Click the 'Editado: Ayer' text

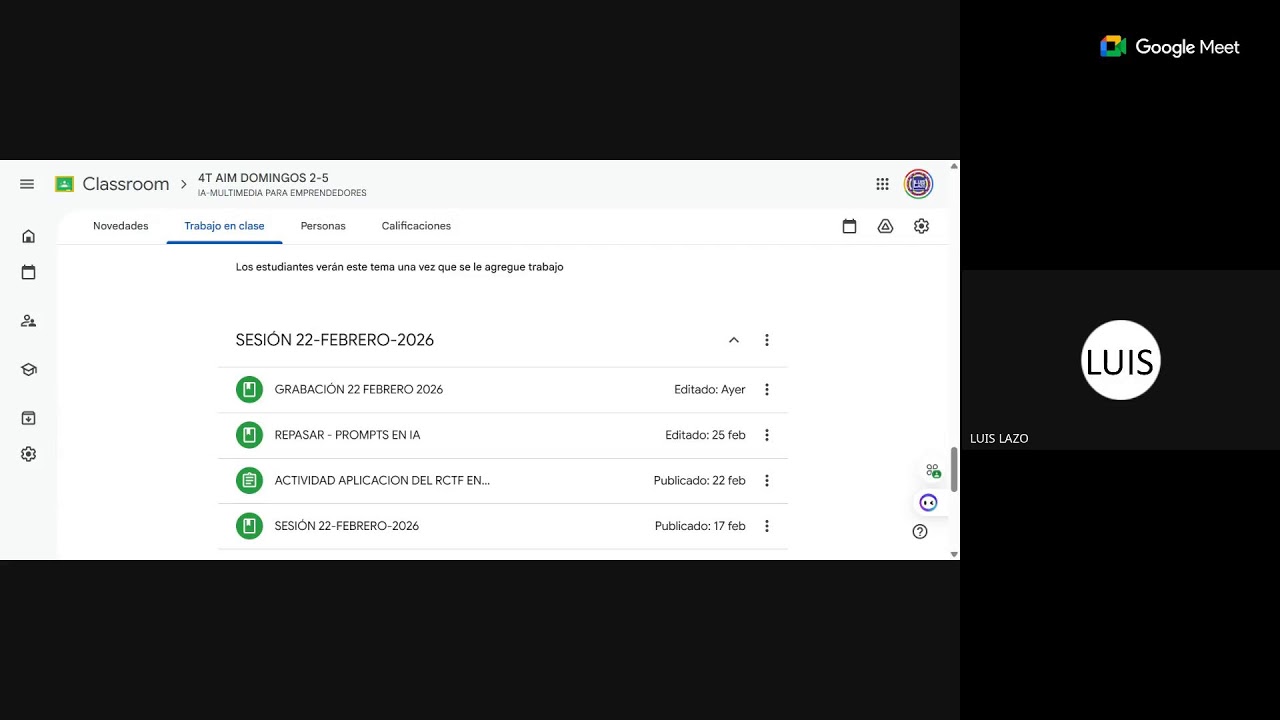coord(710,389)
